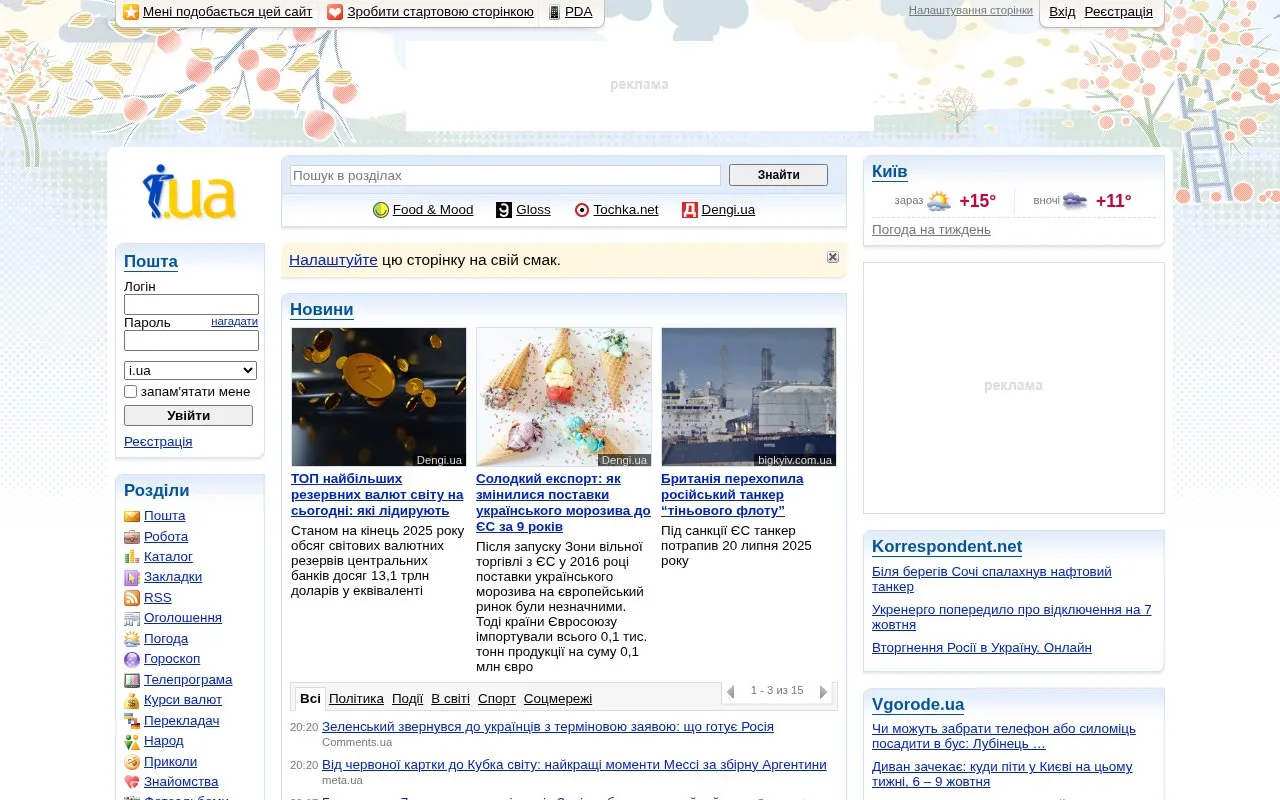Click the 'Korrespondent.net' heading link
Image resolution: width=1280 pixels, height=800 pixels.
tap(947, 547)
